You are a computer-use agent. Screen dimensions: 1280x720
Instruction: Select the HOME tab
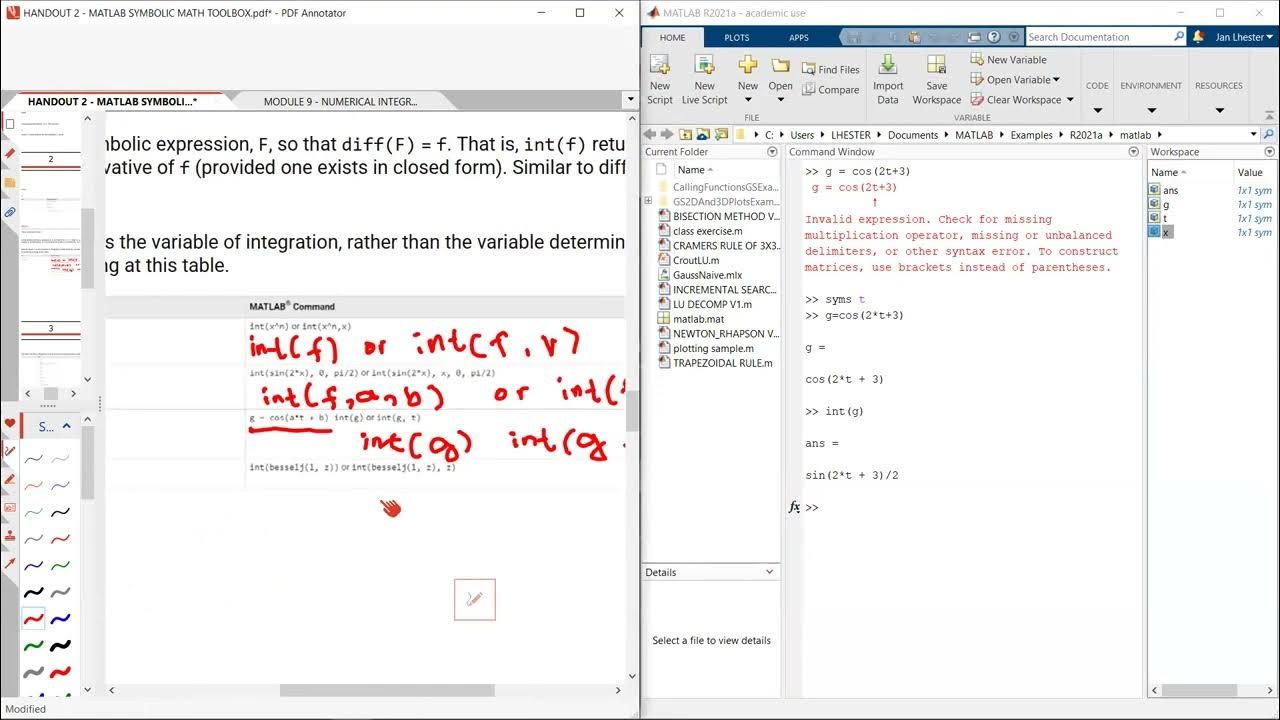pos(673,37)
